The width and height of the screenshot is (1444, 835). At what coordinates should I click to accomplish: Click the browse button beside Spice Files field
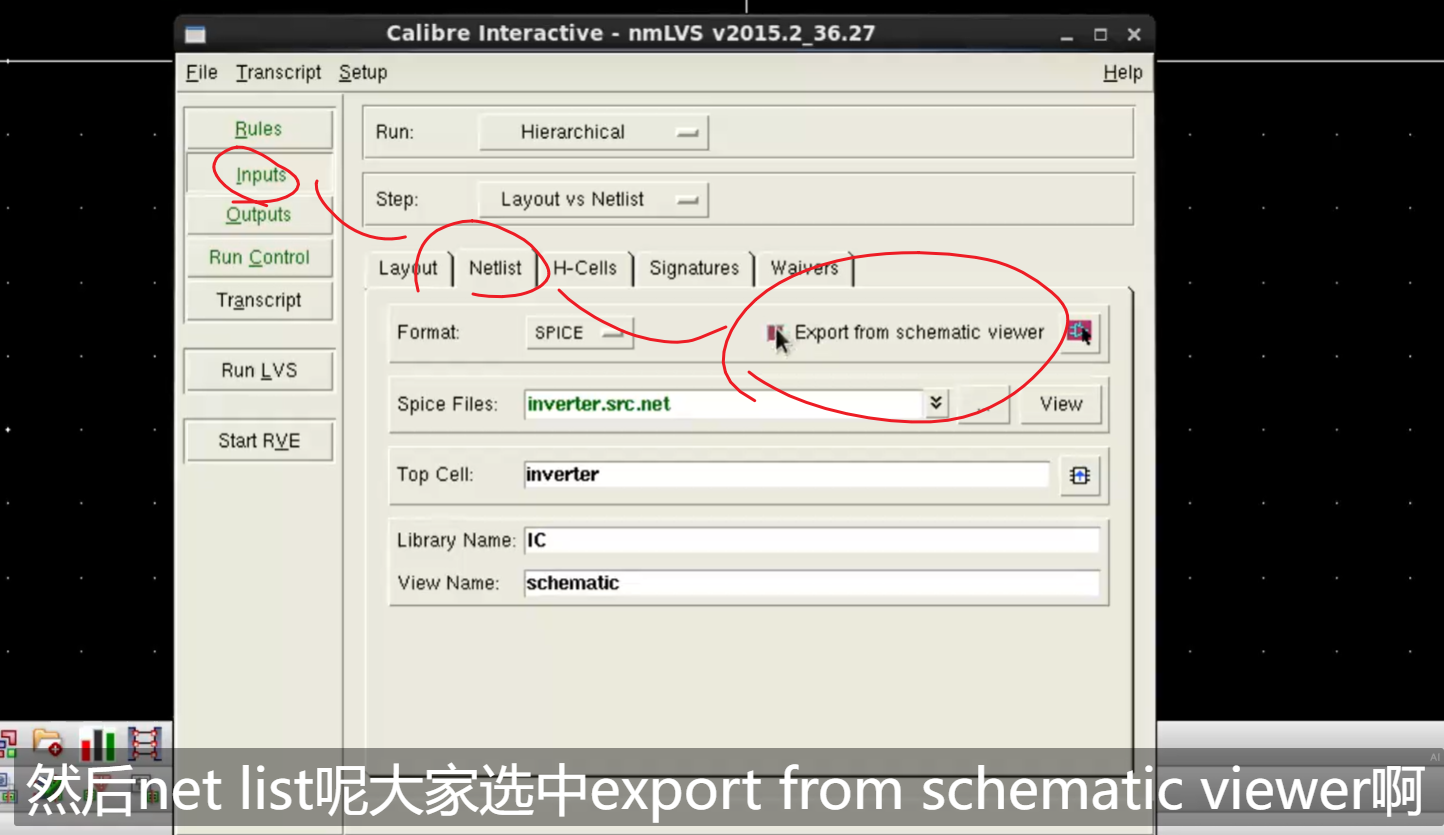(x=983, y=404)
